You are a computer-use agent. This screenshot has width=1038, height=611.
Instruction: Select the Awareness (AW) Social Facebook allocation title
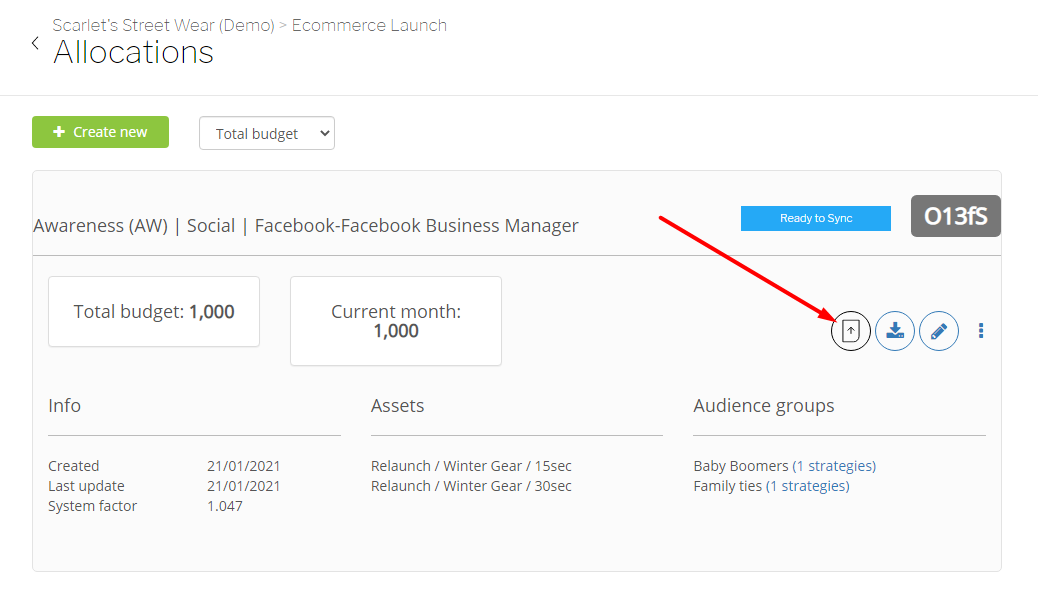click(306, 226)
